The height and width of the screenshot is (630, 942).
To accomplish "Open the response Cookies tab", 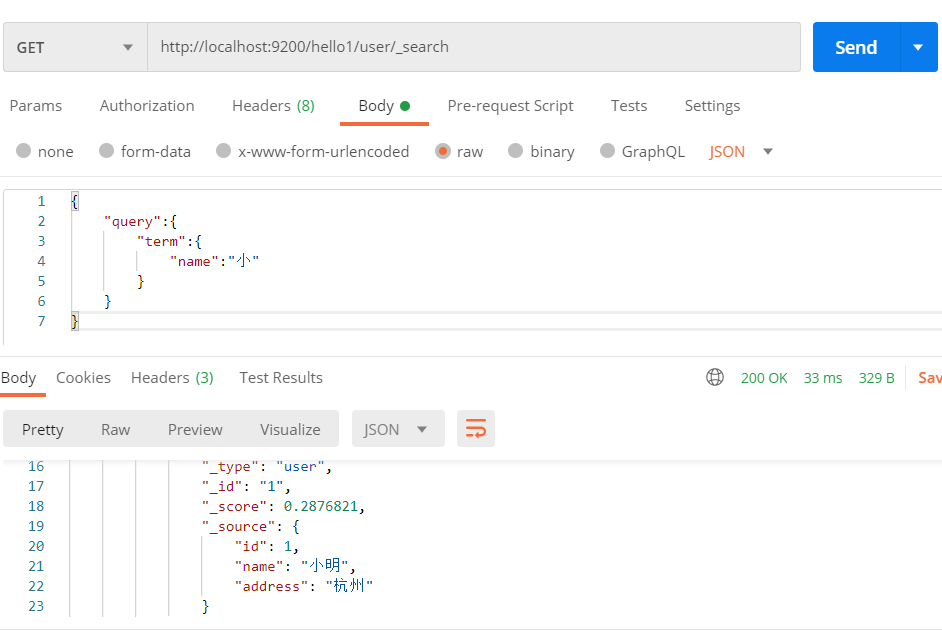I will [84, 378].
